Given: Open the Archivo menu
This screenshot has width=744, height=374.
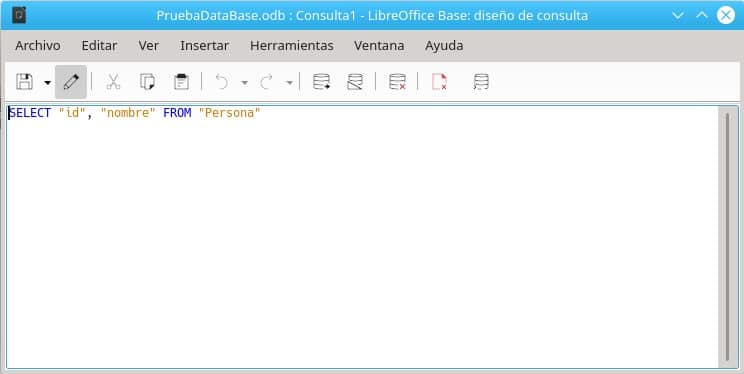Looking at the screenshot, I should (x=38, y=46).
